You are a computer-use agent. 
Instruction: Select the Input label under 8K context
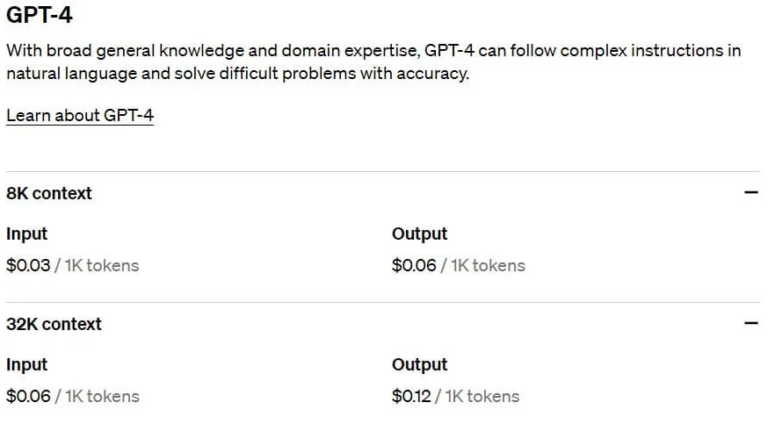27,234
